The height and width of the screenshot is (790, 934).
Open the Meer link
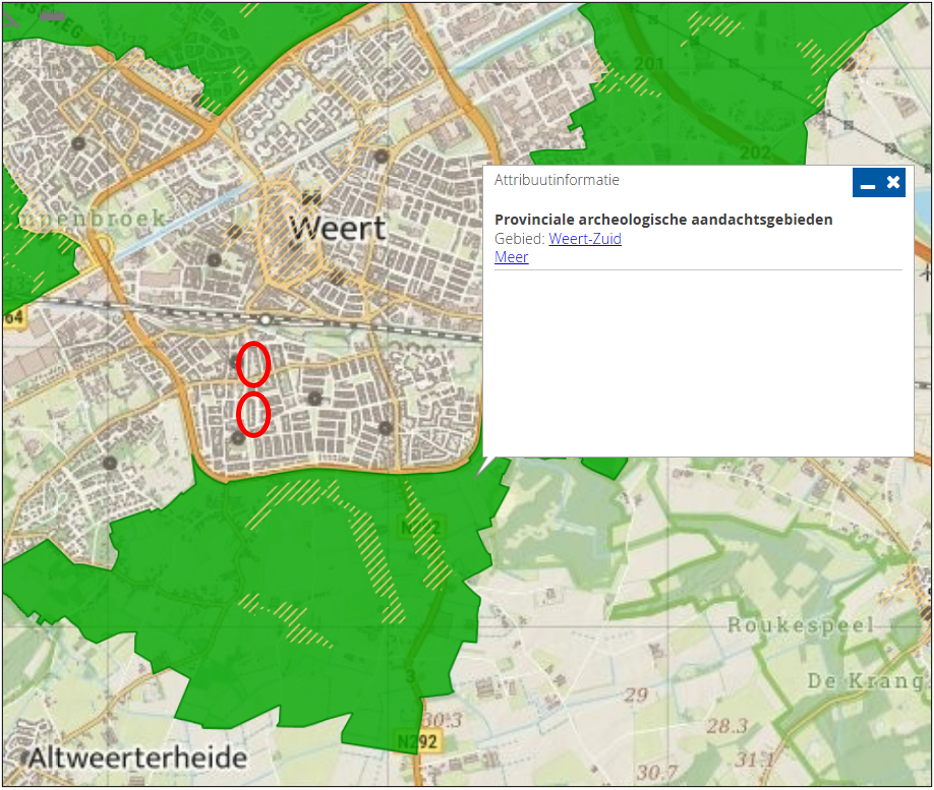(510, 257)
